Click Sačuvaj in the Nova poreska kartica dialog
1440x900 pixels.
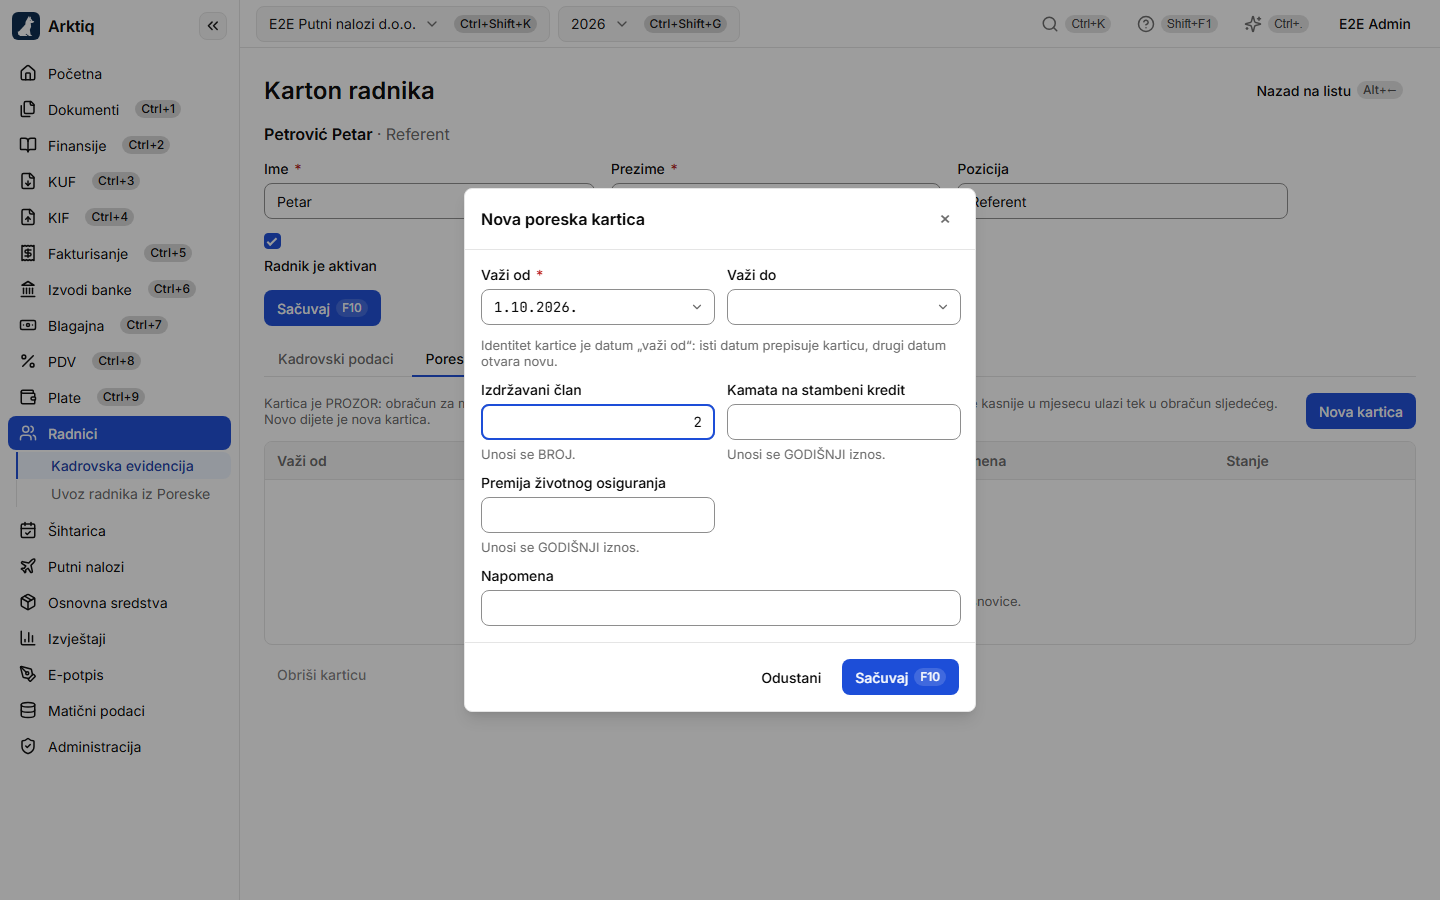(900, 677)
